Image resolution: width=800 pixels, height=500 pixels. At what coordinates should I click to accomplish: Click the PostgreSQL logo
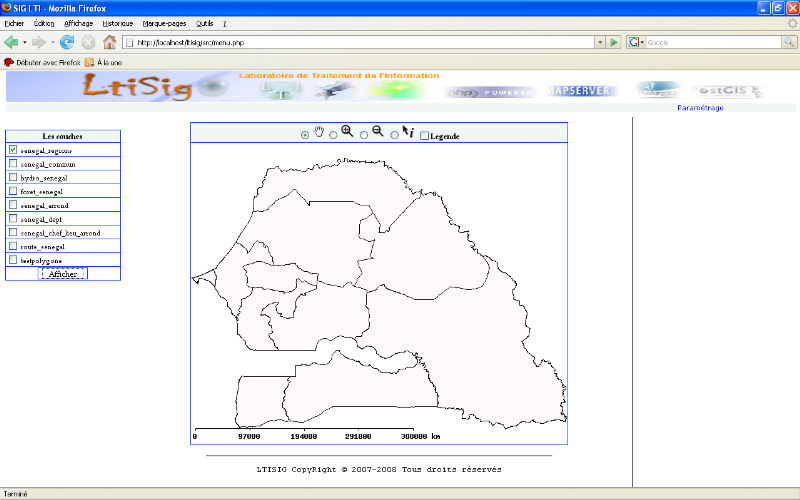(x=658, y=89)
